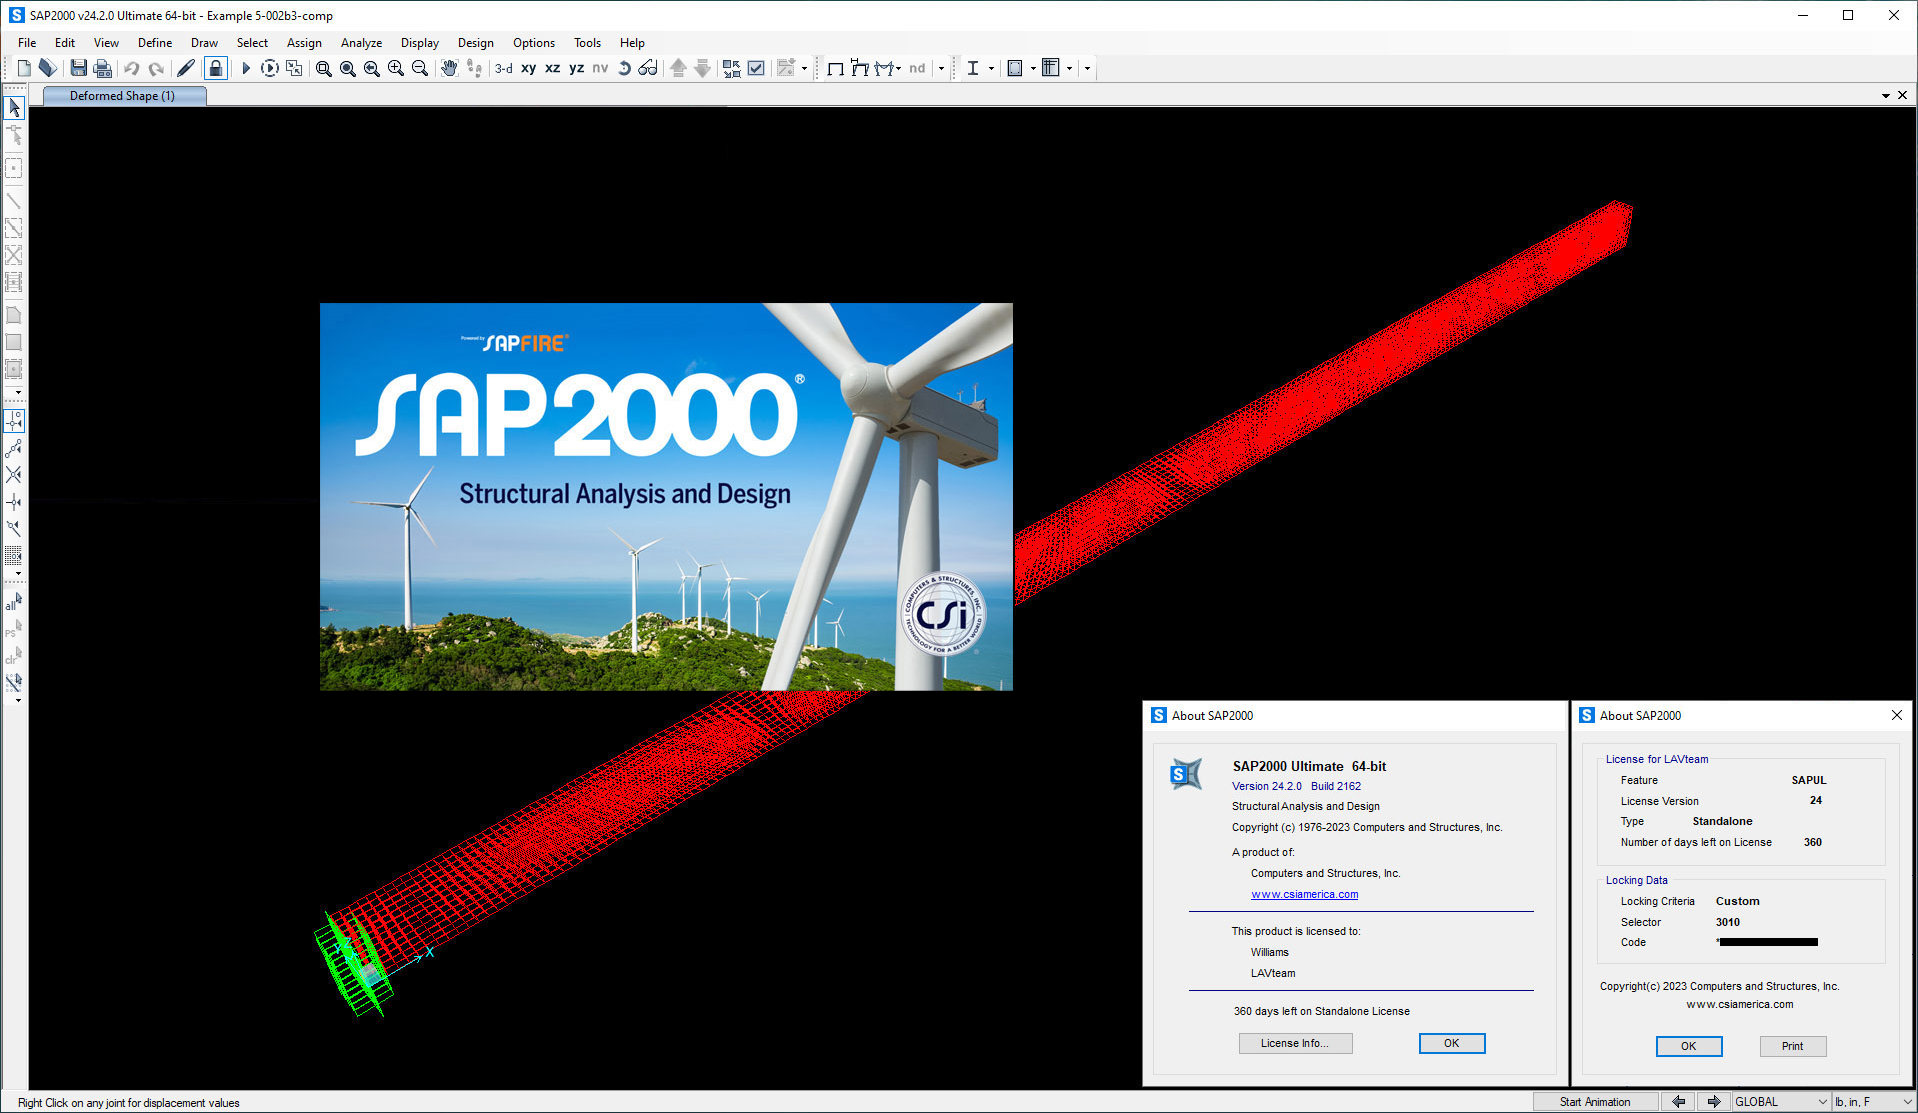Click the Rotate 3D View icon

click(624, 68)
